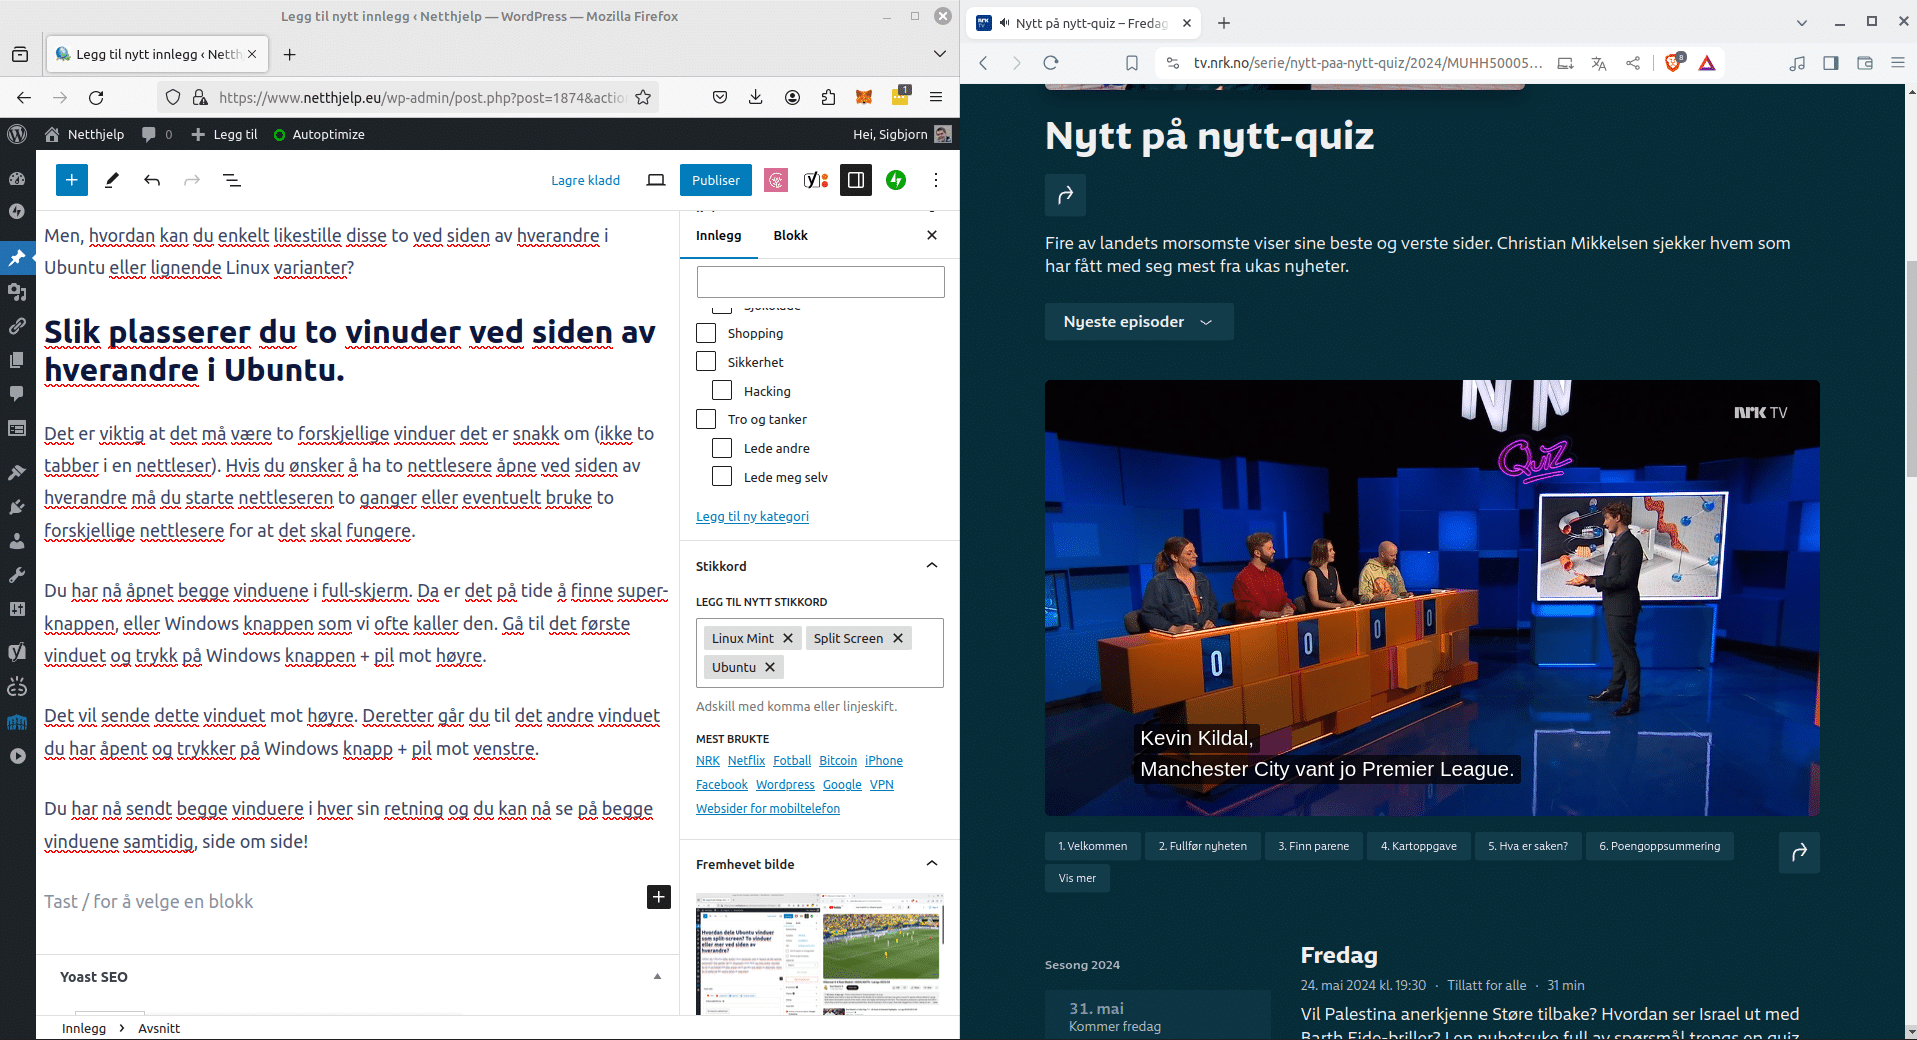Click the preview laptop icon
Screen dimensions: 1917x1040
click(x=656, y=180)
